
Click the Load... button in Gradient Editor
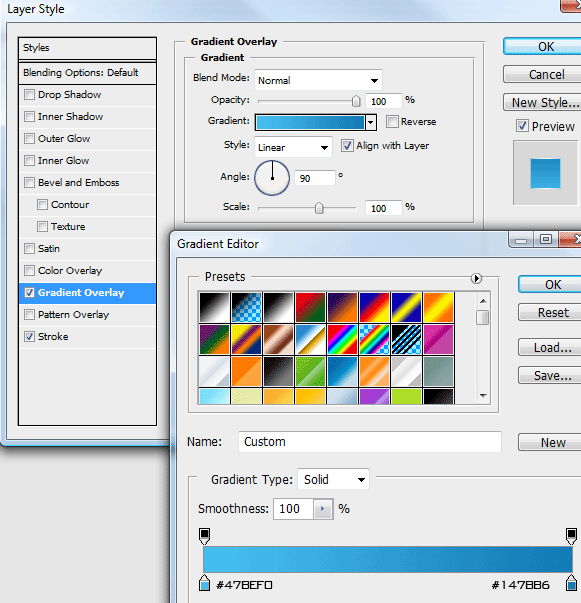coord(552,348)
